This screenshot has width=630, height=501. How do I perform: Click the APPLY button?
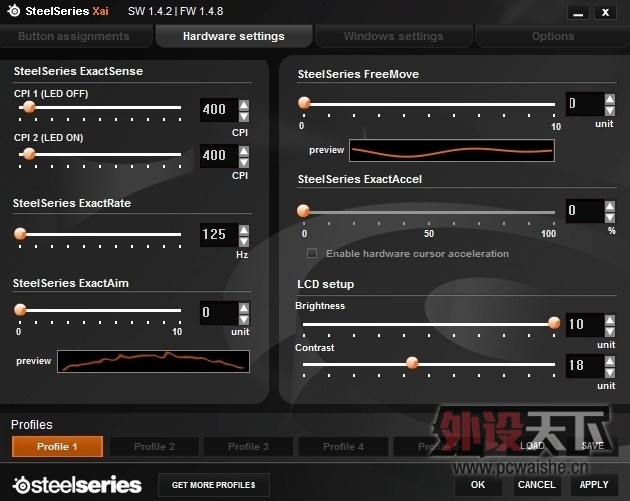click(x=594, y=485)
